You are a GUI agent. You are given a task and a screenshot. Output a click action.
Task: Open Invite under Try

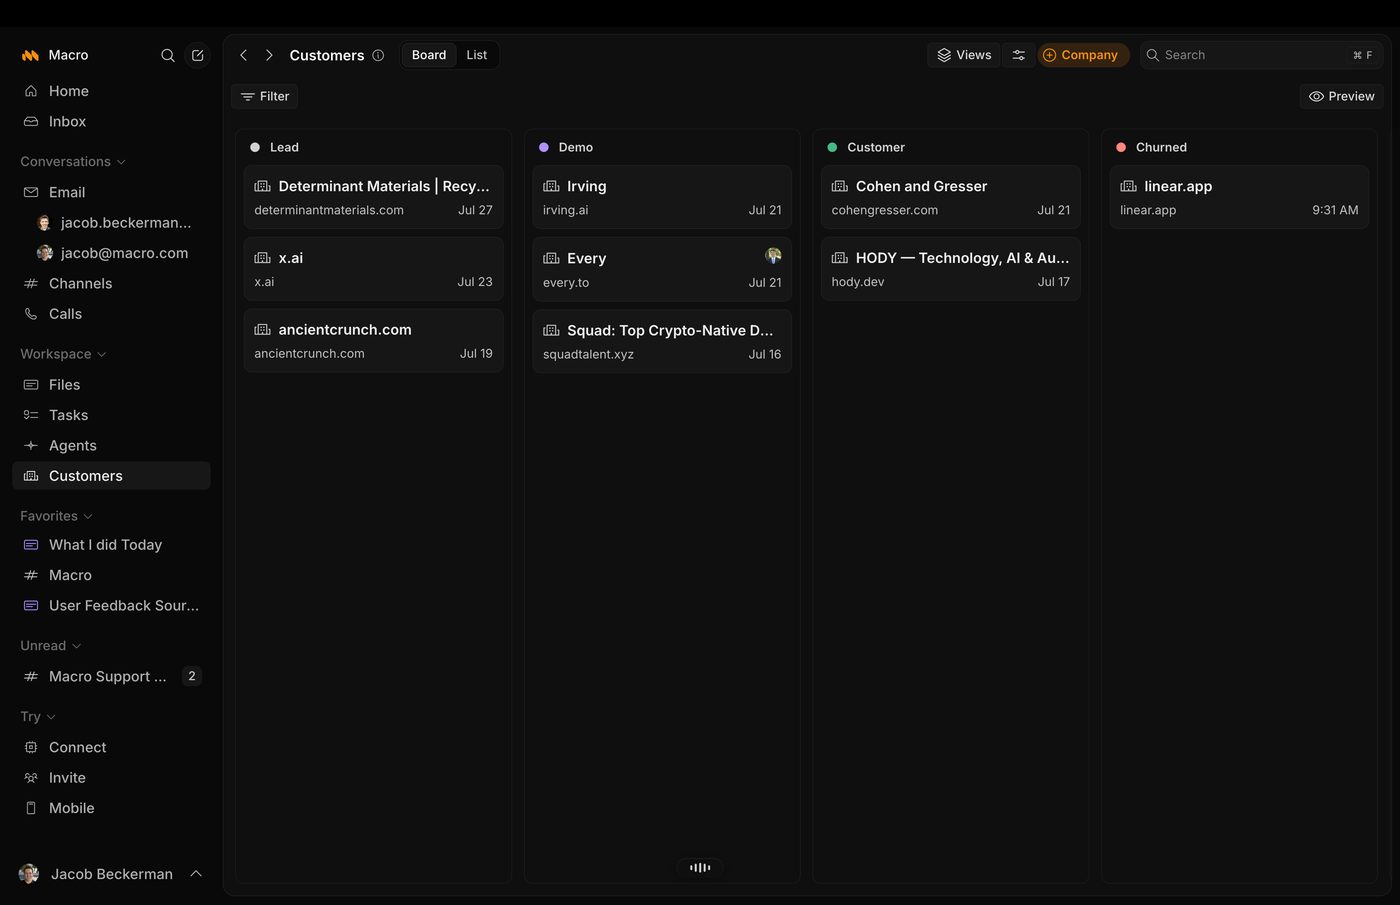(x=111, y=778)
